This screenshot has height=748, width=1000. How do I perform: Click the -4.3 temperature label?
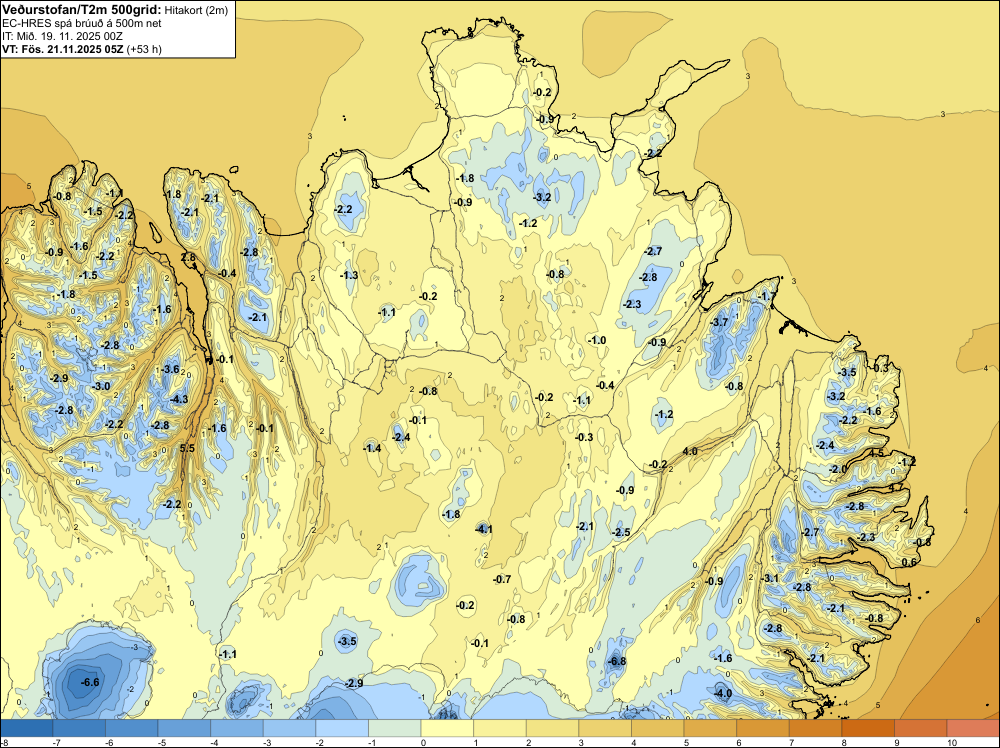[179, 399]
